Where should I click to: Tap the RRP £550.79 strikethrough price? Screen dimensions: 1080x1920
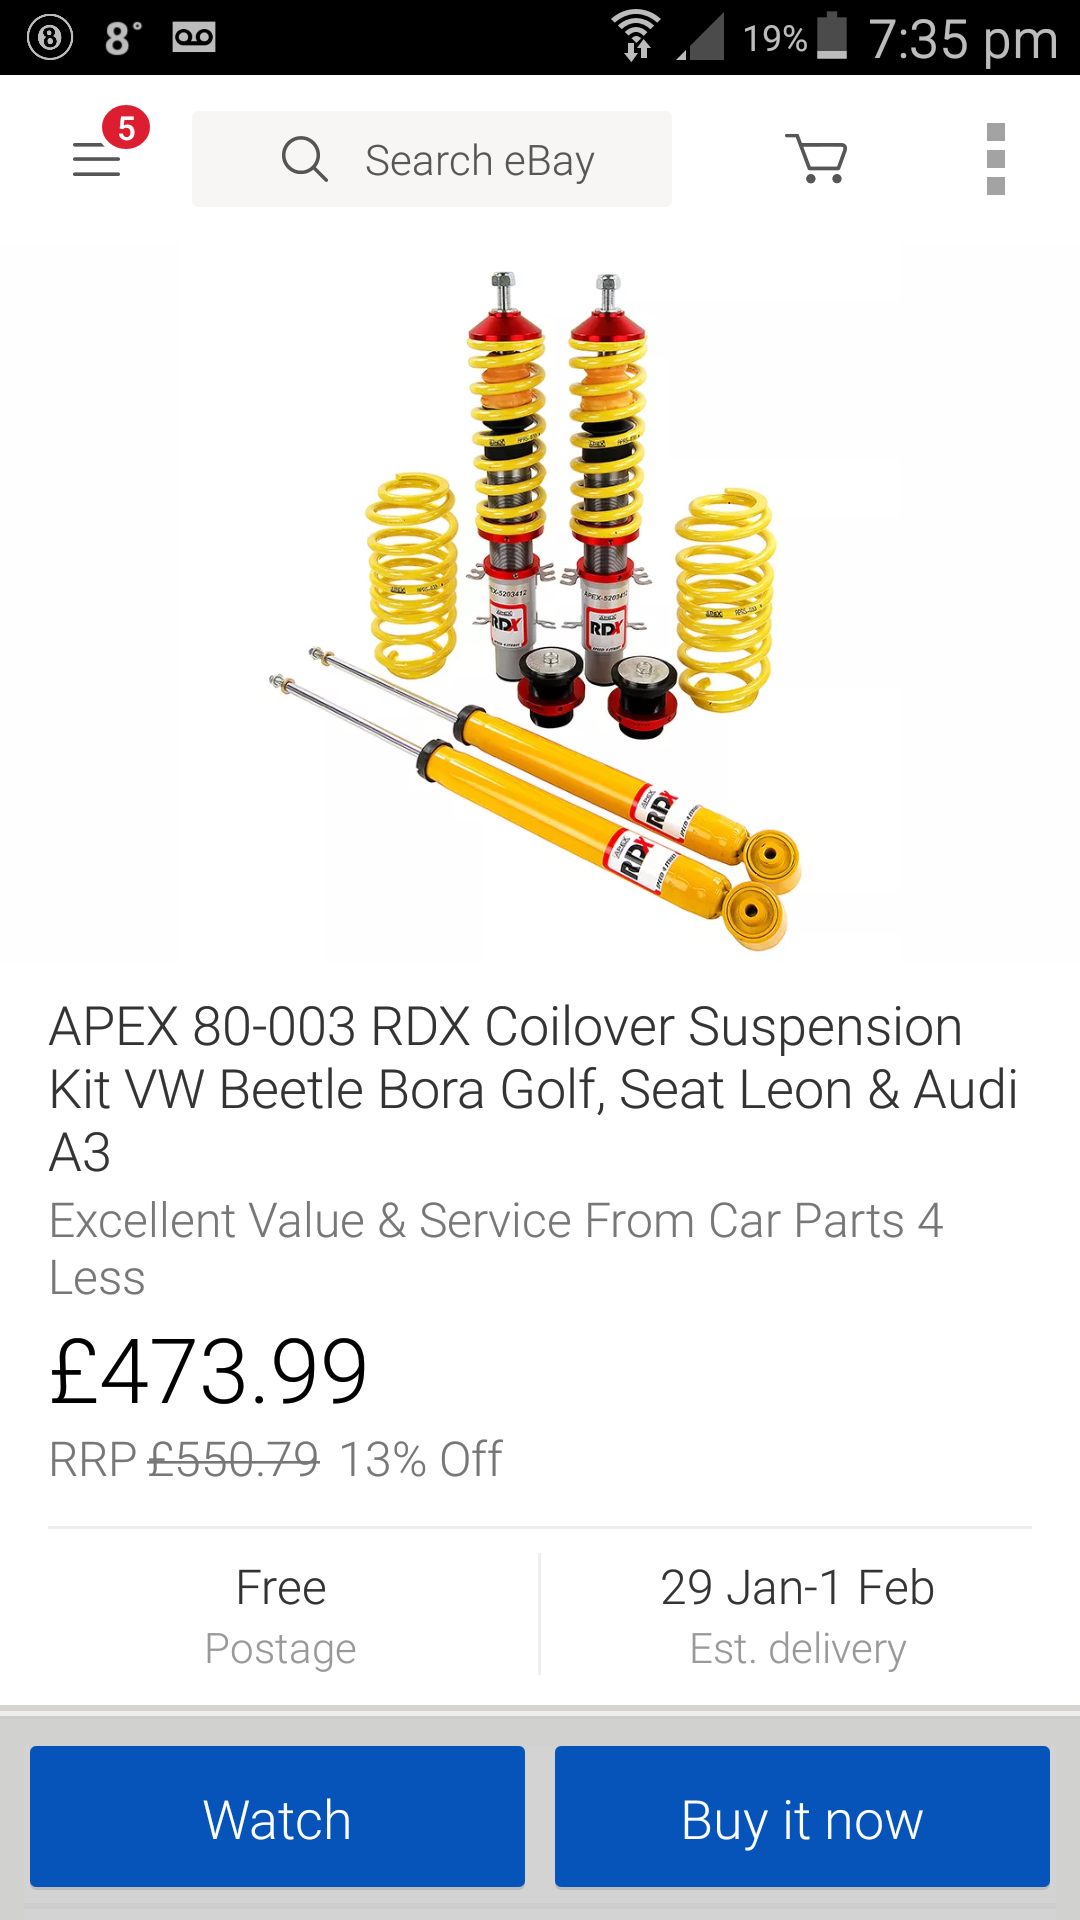[233, 1460]
